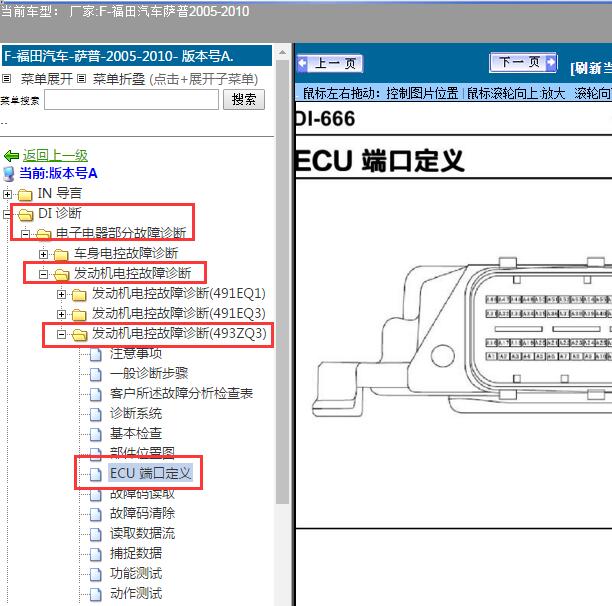Image resolution: width=612 pixels, height=606 pixels.
Task: Click the page icon beside 客户所述故障分析检查表
Action: coord(96,394)
